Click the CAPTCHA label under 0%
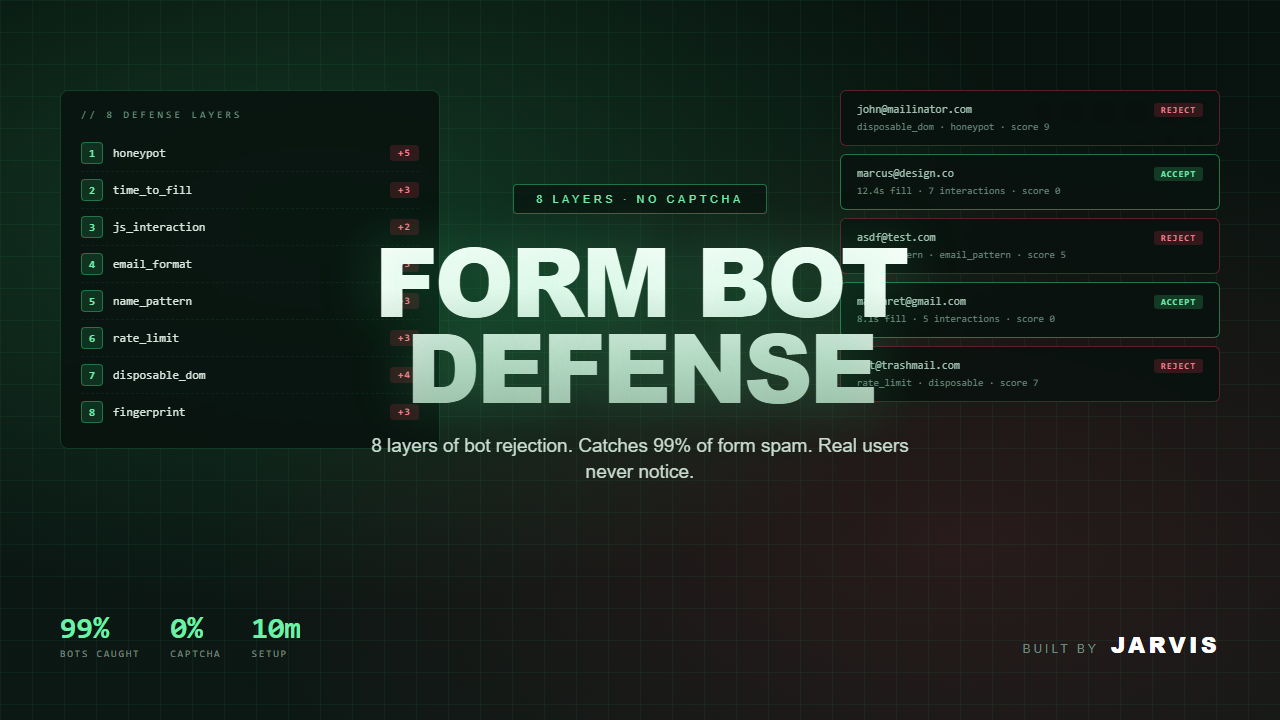Viewport: 1280px width, 720px height. coord(195,654)
